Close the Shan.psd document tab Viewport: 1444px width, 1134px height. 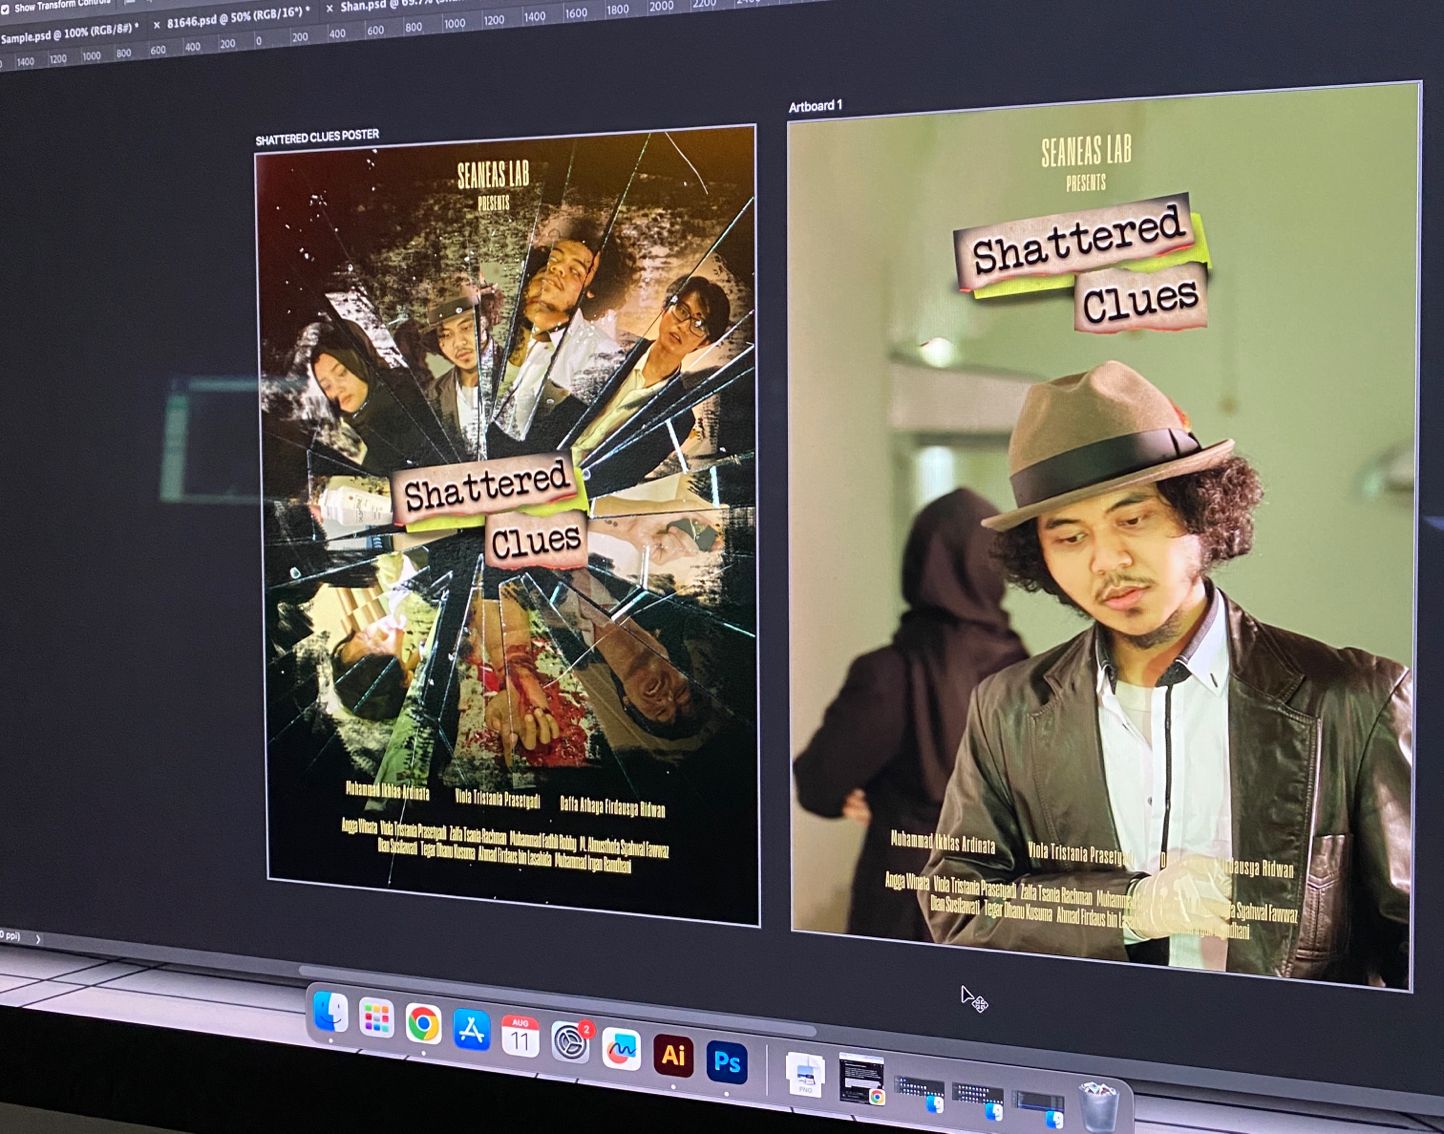(x=329, y=8)
